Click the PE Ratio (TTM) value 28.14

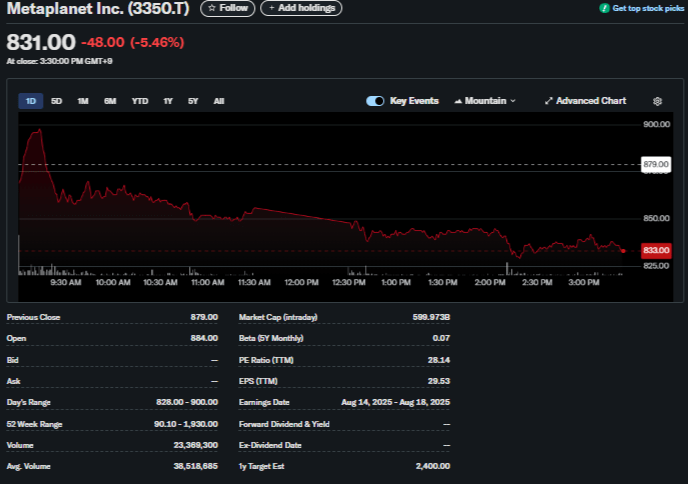(439, 360)
